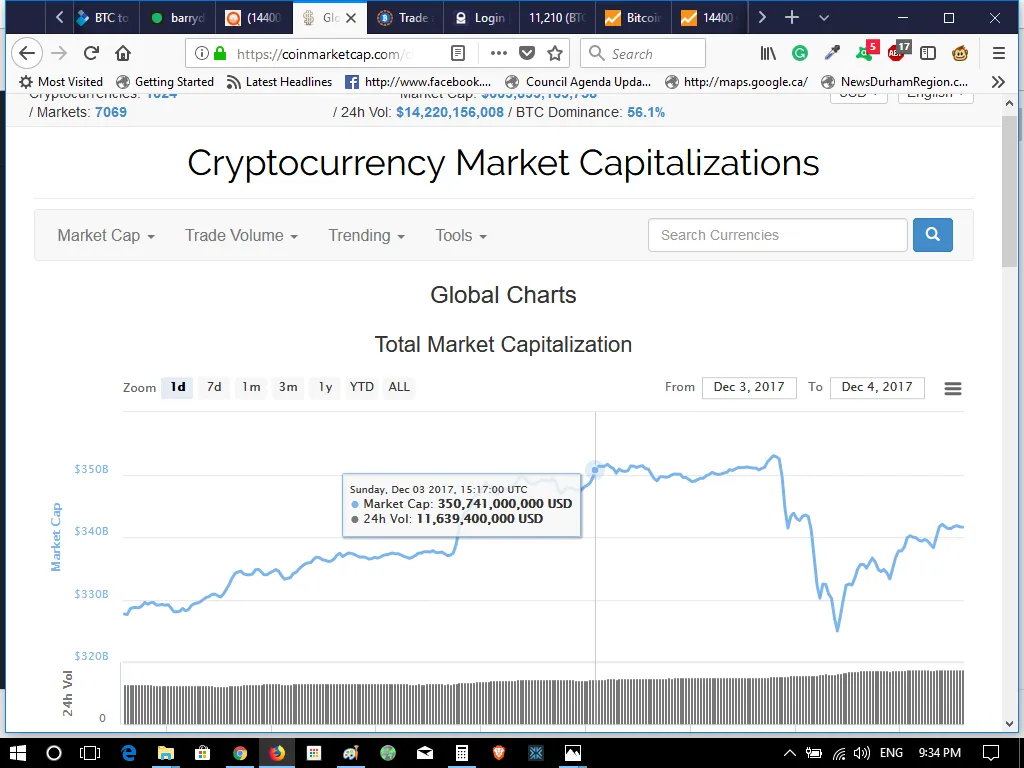Switch to the Login tab
The width and height of the screenshot is (1024, 768).
(481, 18)
